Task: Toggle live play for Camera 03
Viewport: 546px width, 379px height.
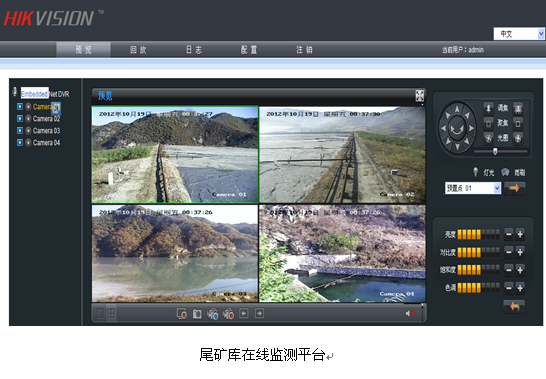Action: click(x=20, y=130)
